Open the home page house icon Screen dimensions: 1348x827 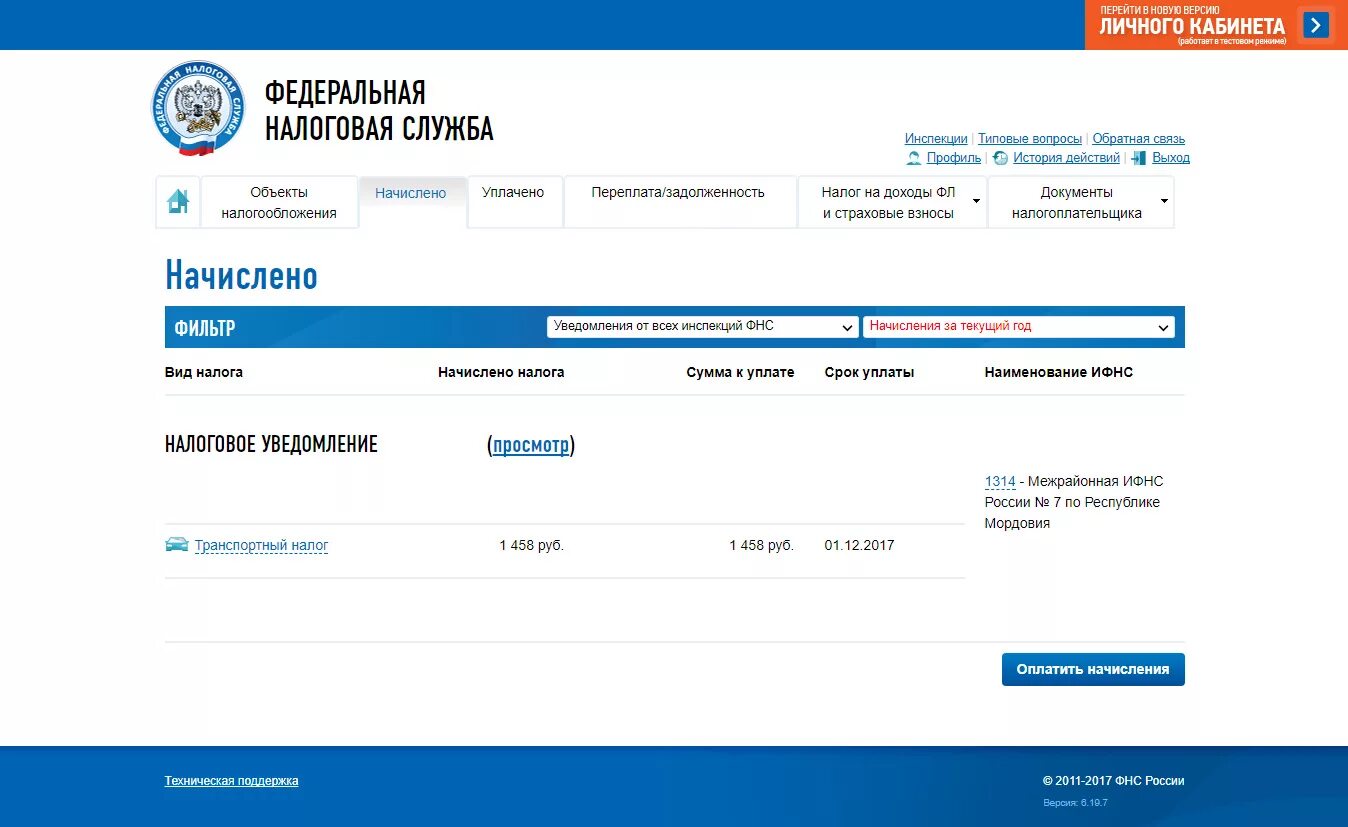[178, 201]
